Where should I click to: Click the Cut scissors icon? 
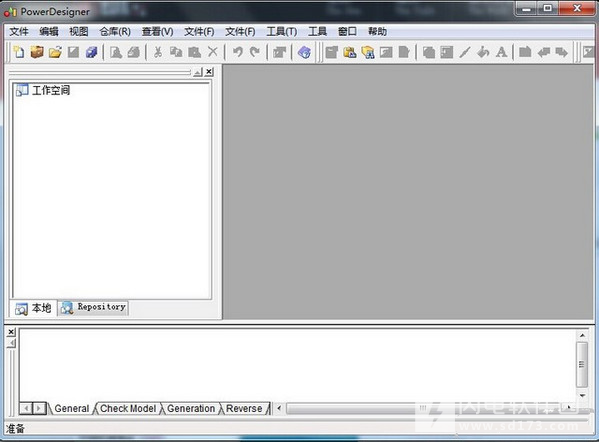coord(158,52)
